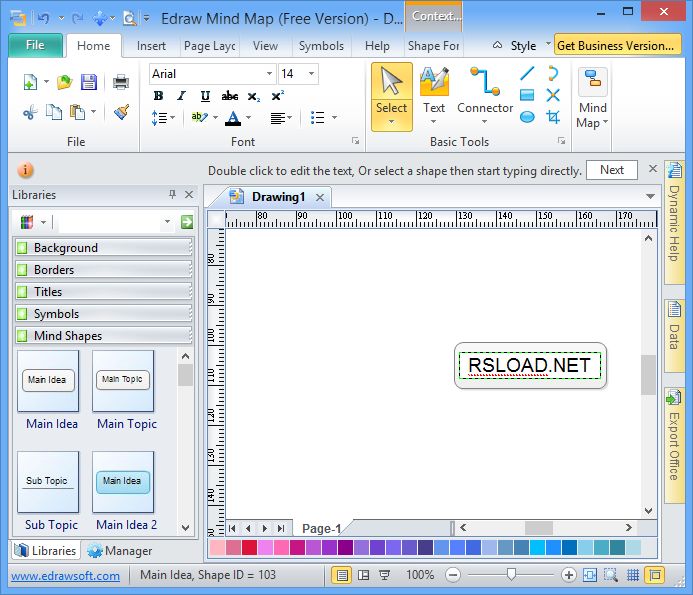
Task: Select the RSLOAD.NET shape on canvas
Action: (530, 366)
